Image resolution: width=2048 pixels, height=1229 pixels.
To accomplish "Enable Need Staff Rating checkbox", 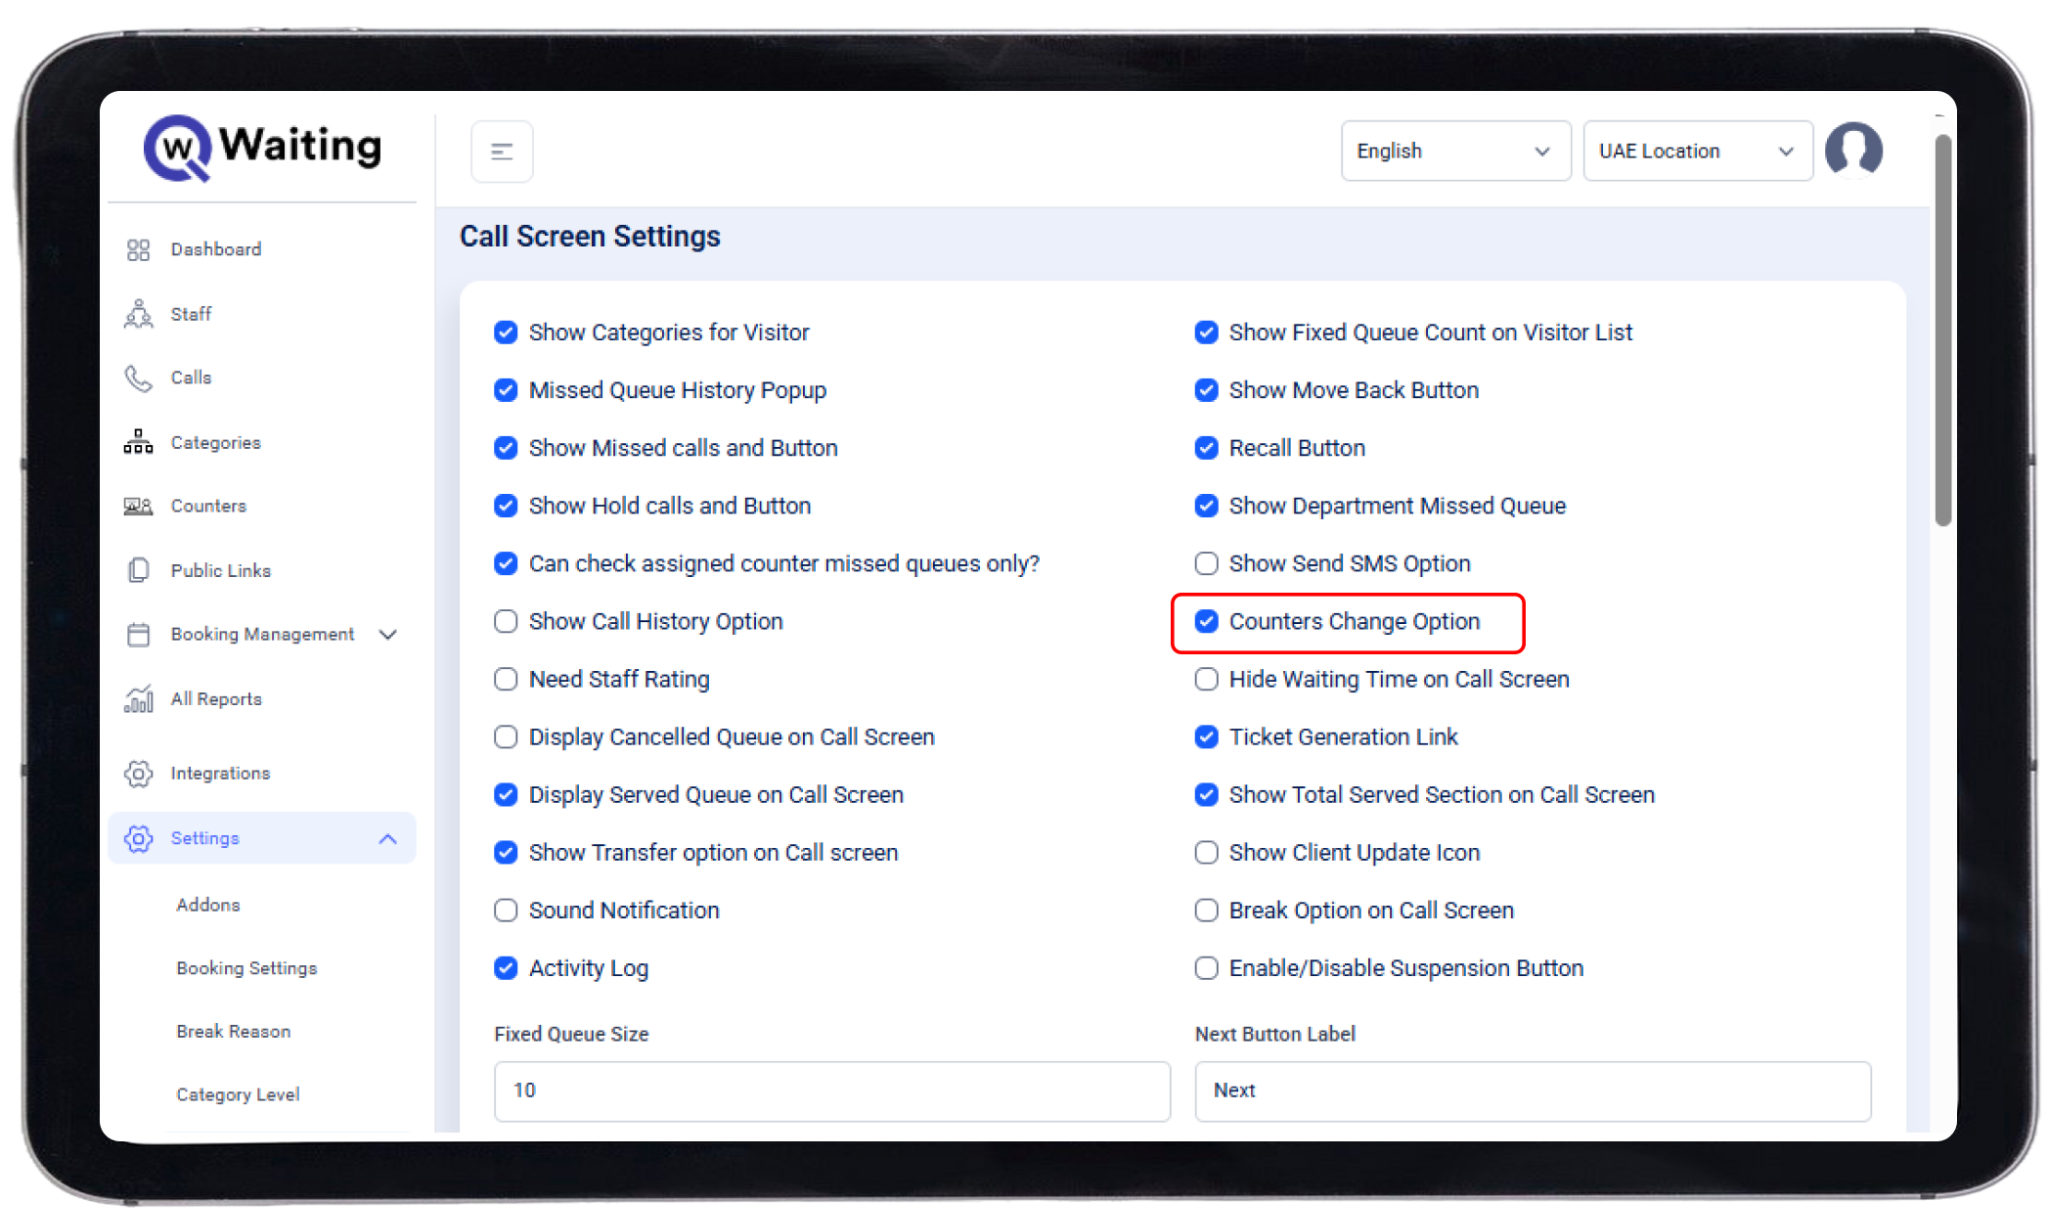I will click(506, 680).
